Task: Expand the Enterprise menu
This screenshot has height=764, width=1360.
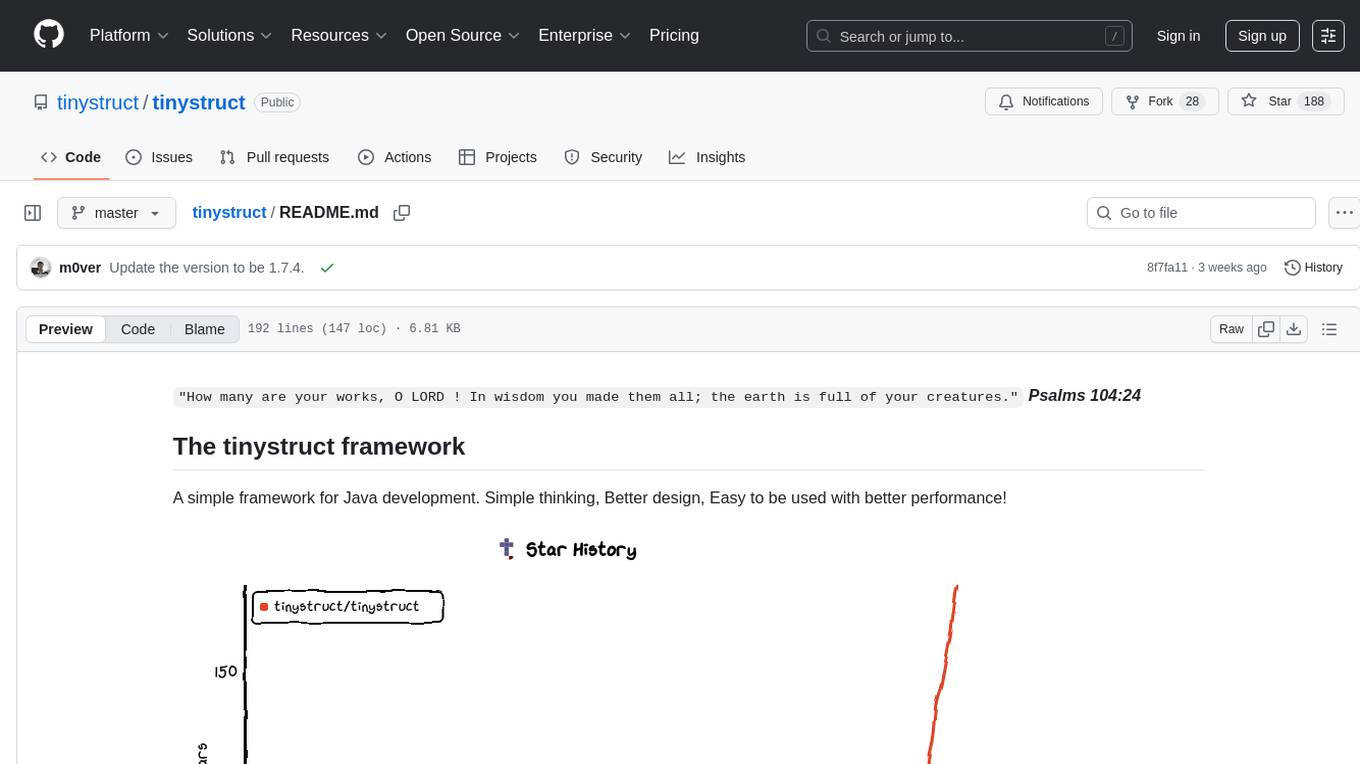Action: pos(584,35)
